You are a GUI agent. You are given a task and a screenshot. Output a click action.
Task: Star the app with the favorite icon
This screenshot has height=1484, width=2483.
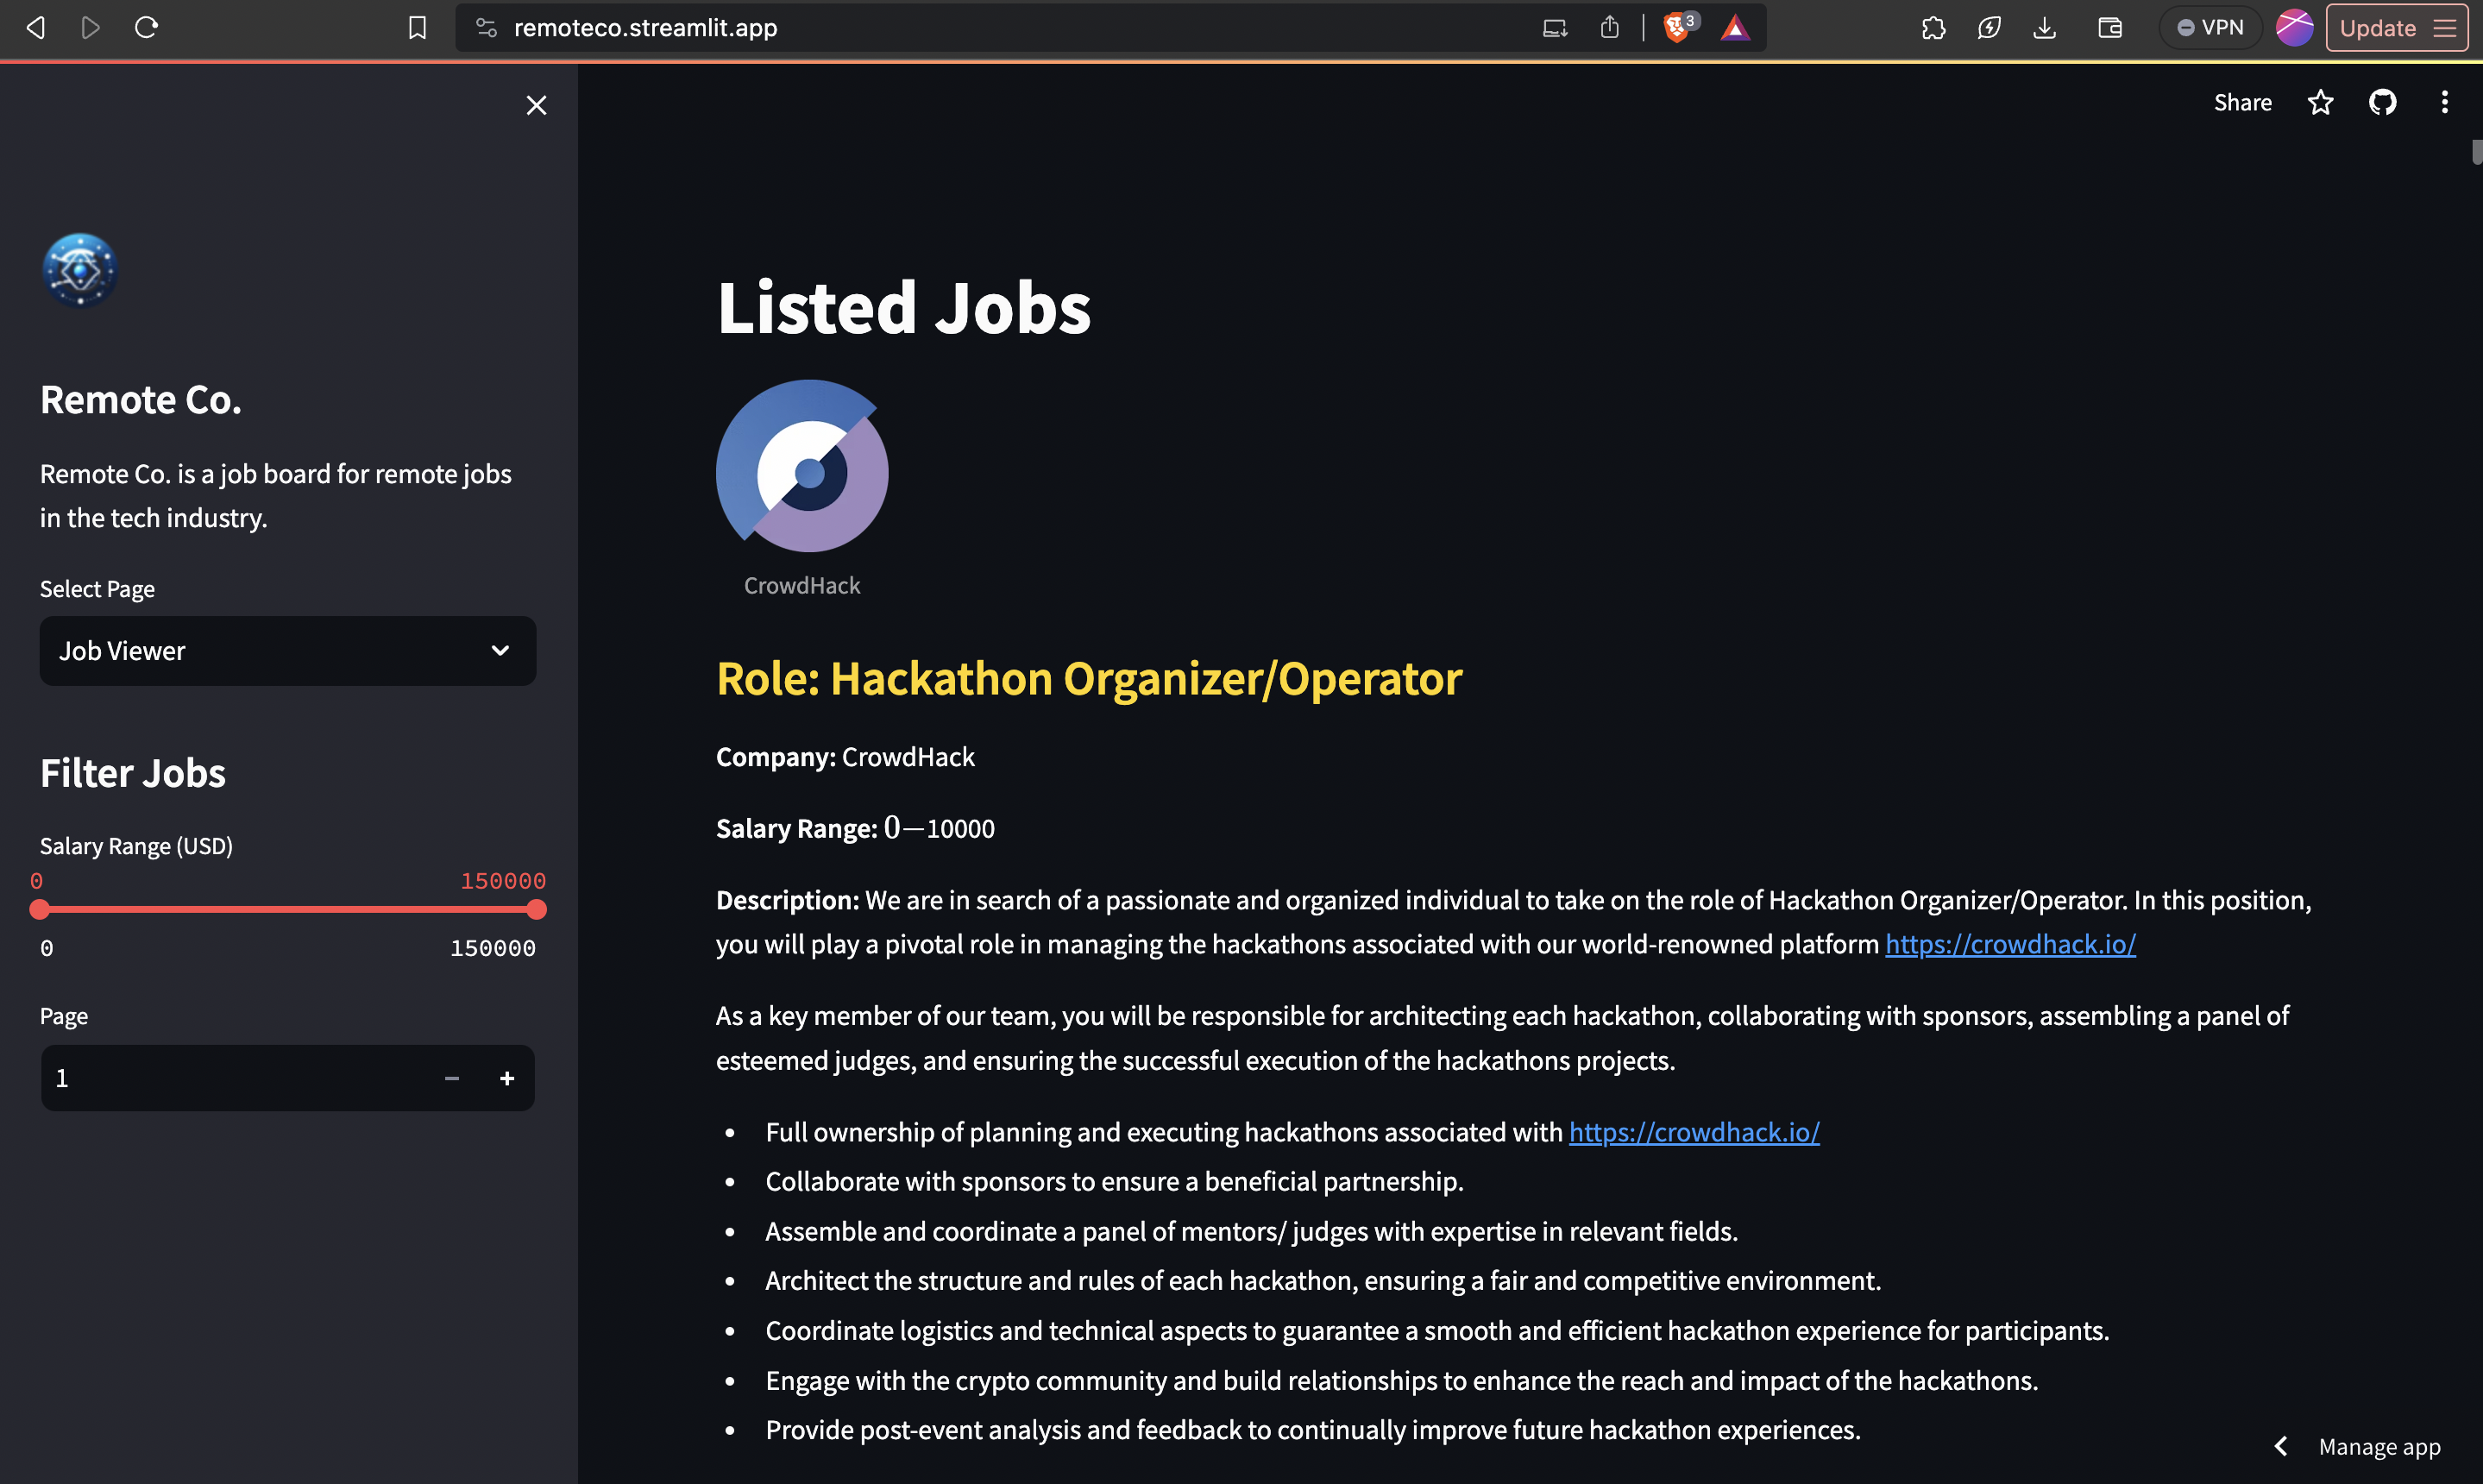(x=2320, y=103)
